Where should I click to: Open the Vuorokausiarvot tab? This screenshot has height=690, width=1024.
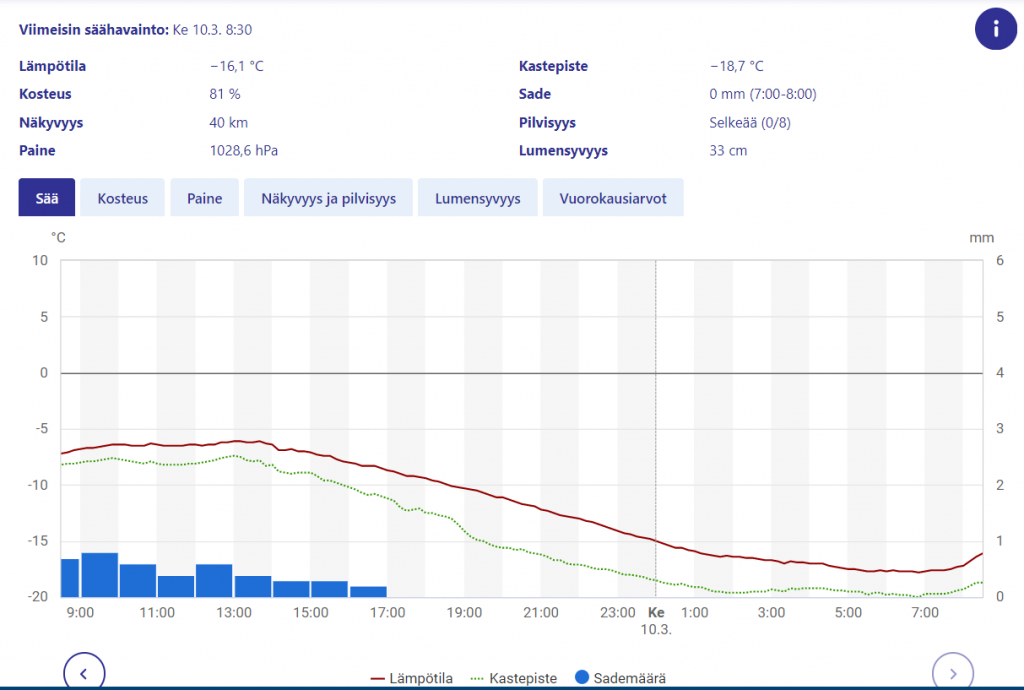point(613,198)
